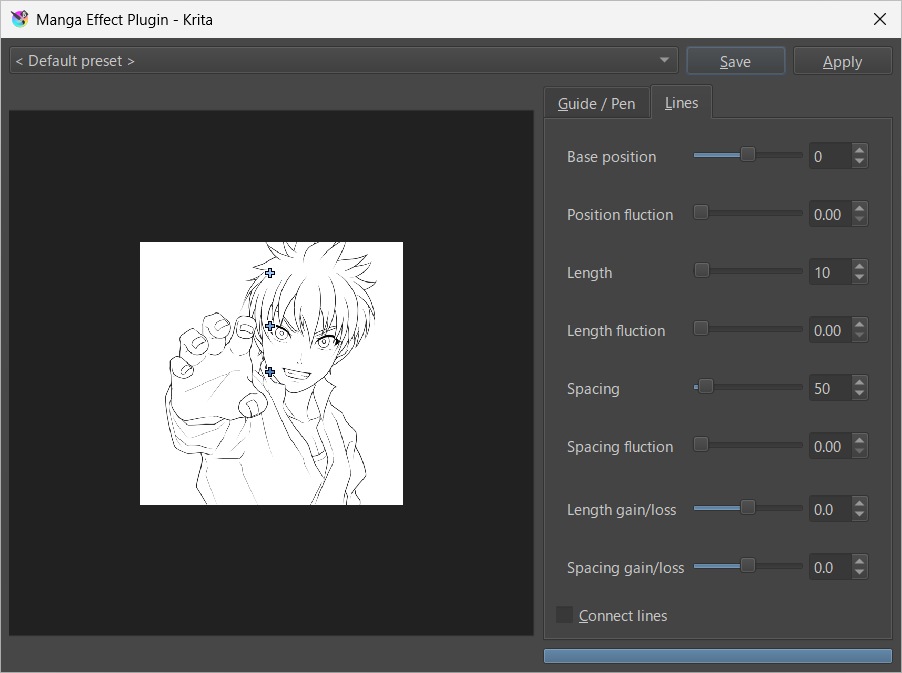The image size is (902, 673).
Task: Decrease Length value with down arrow
Action: tap(859, 278)
